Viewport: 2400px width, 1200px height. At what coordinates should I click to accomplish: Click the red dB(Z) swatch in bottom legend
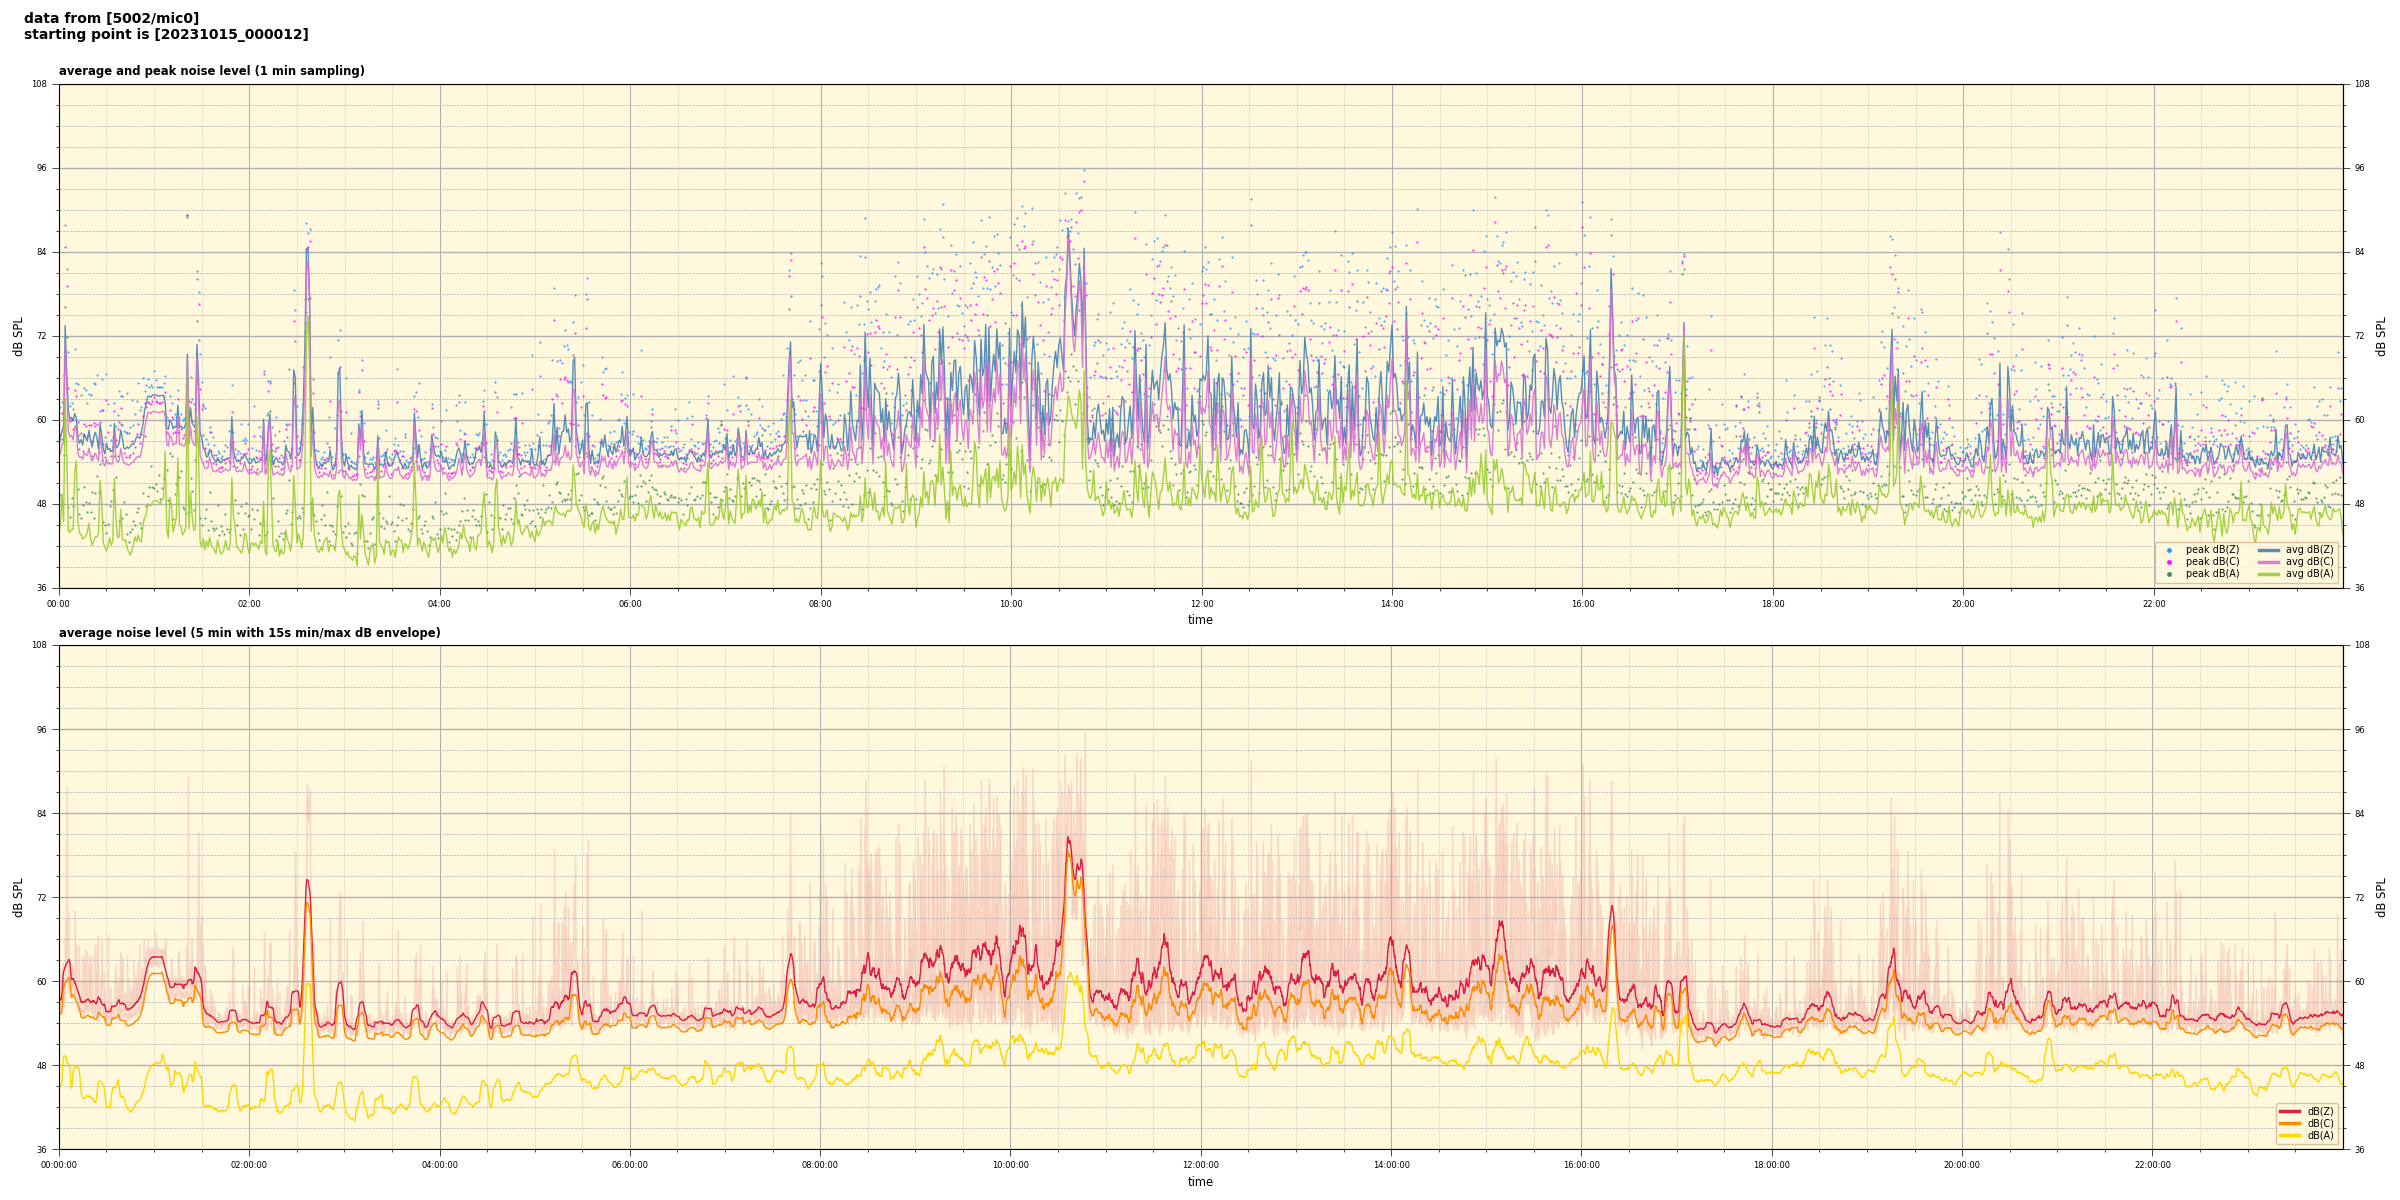coord(2290,1111)
